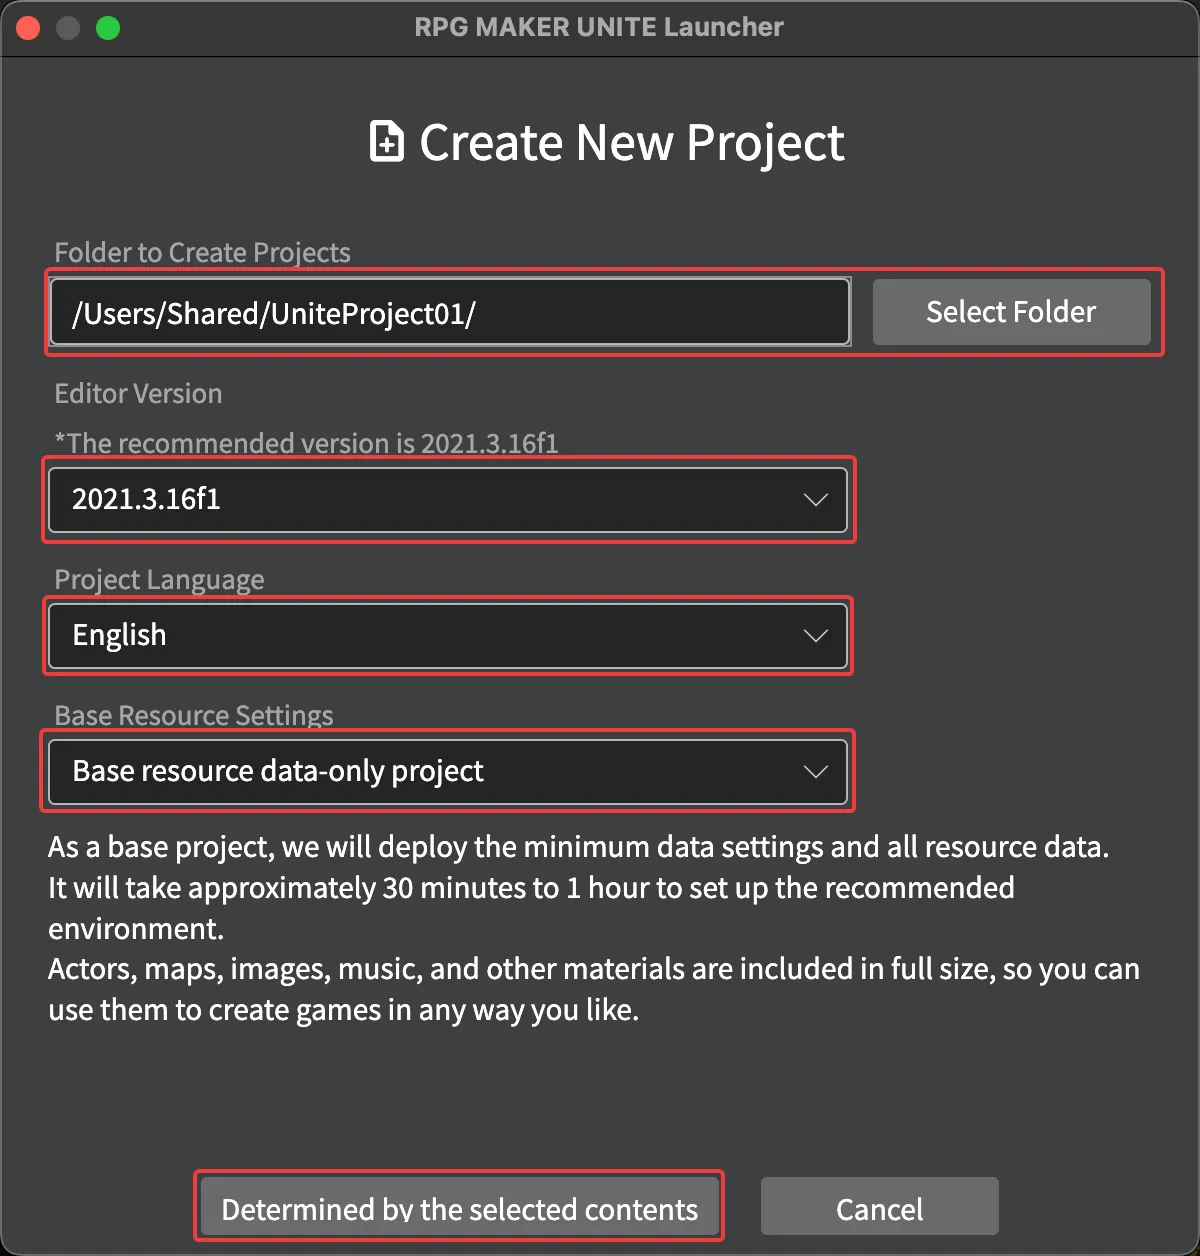Click into the /Users/Shared/UniteProject01/ path field

(x=450, y=313)
